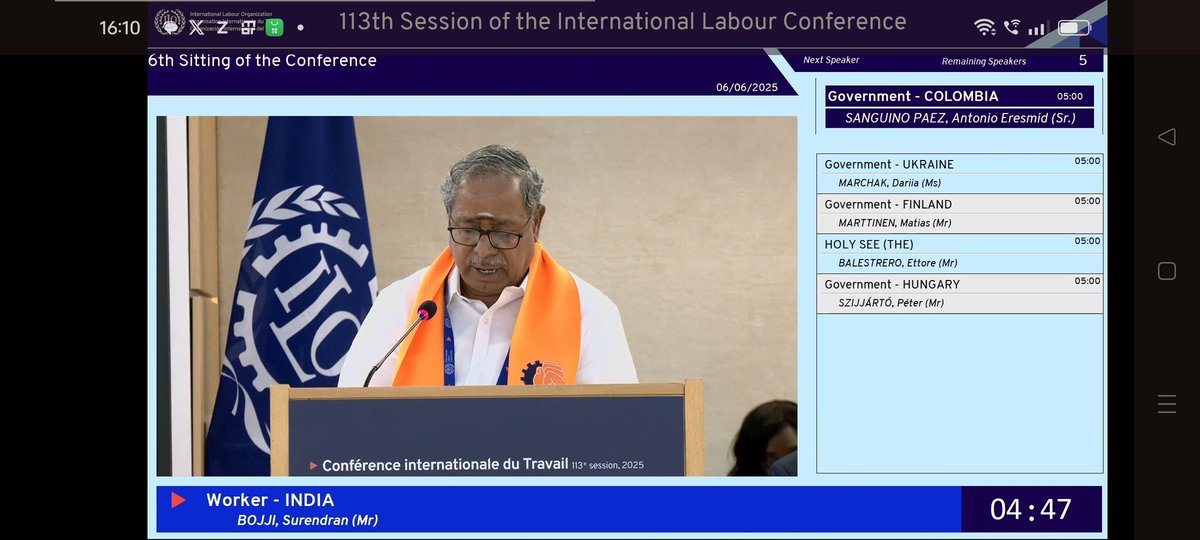The width and height of the screenshot is (1200, 540).
Task: Tap the grid-shaped notification icon
Action: [249, 27]
